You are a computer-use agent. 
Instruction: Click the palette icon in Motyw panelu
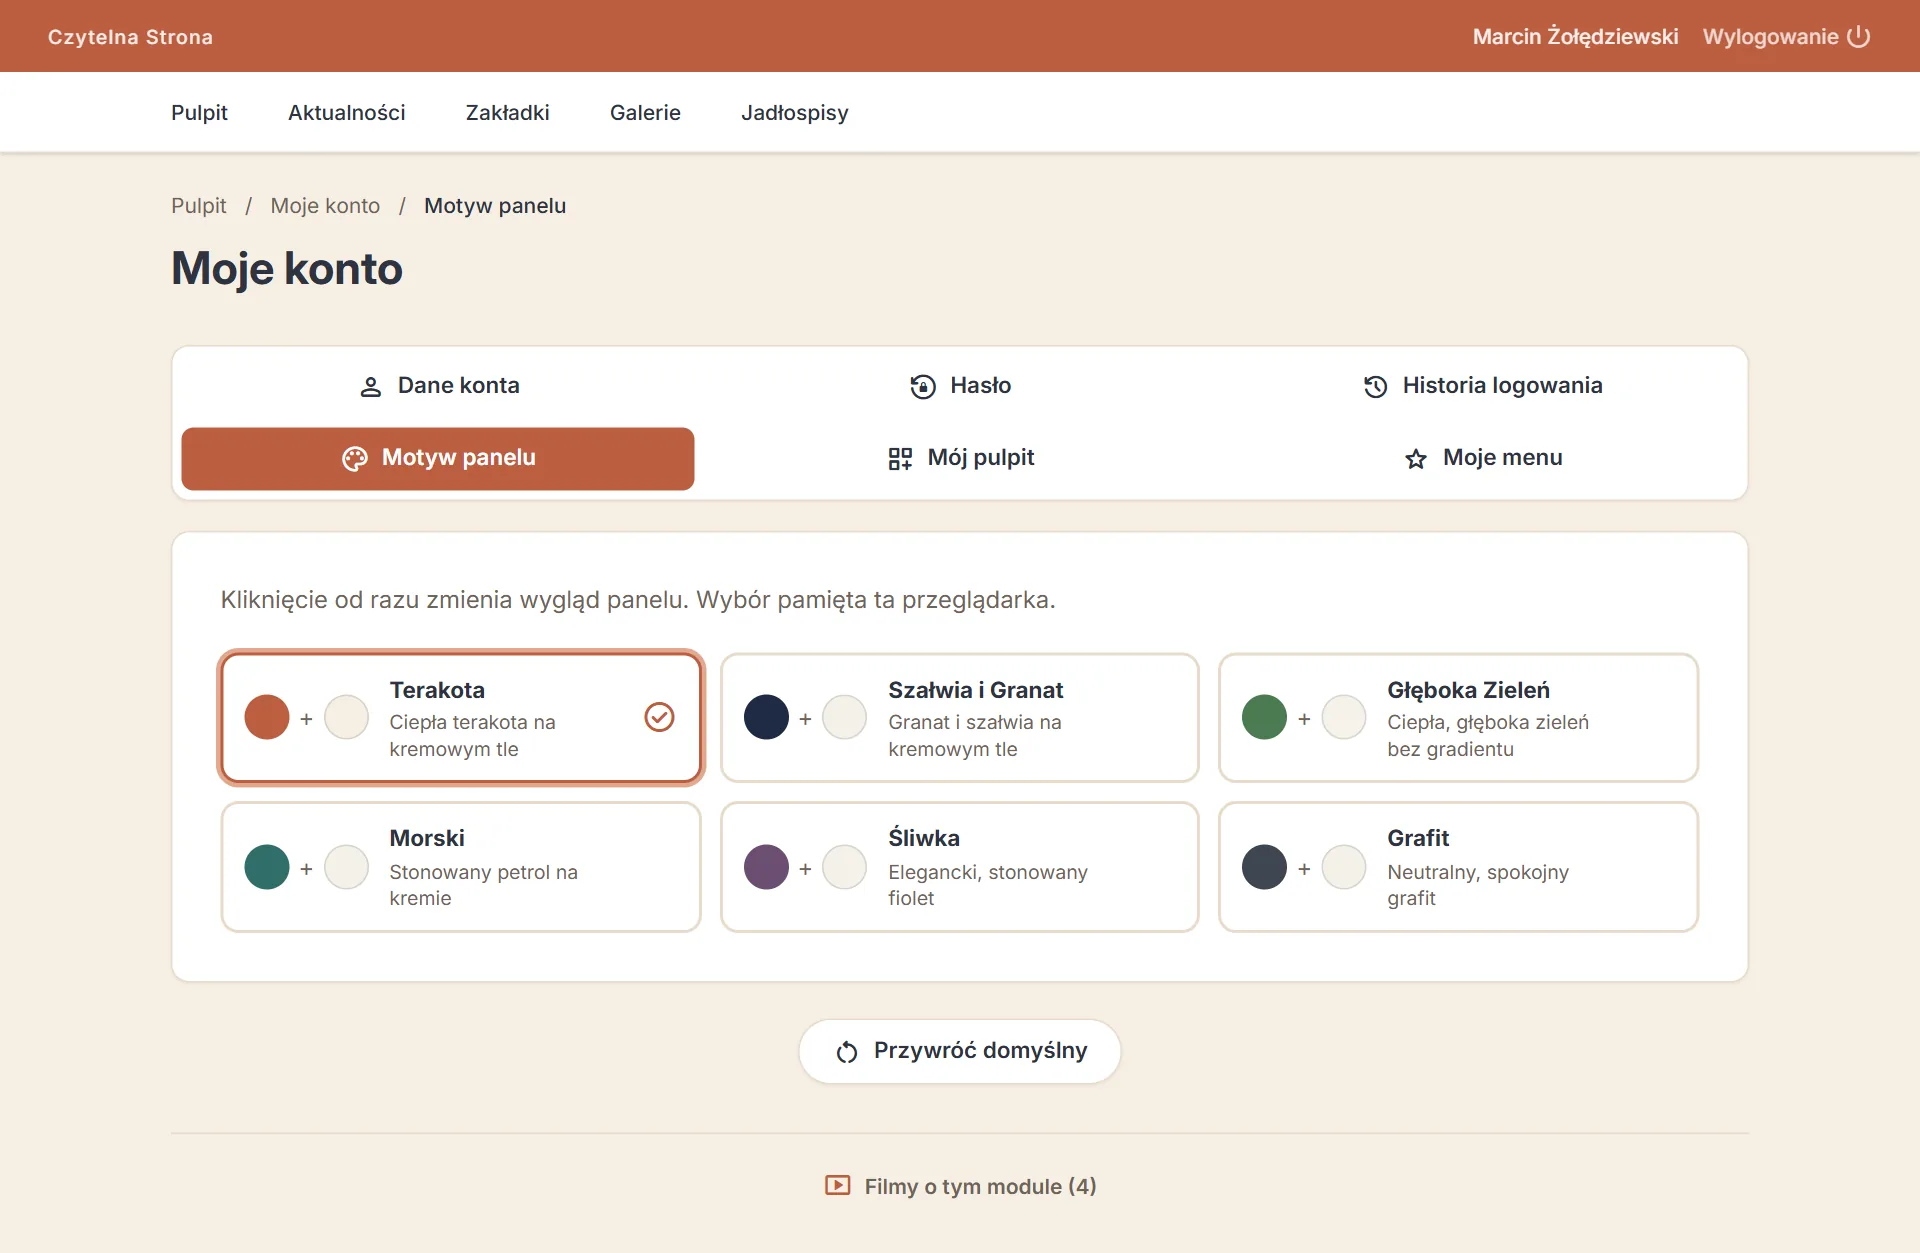355,459
